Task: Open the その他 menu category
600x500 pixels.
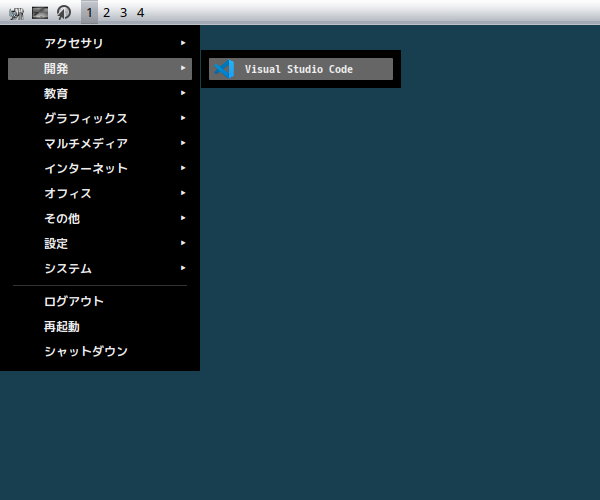Action: tap(100, 219)
